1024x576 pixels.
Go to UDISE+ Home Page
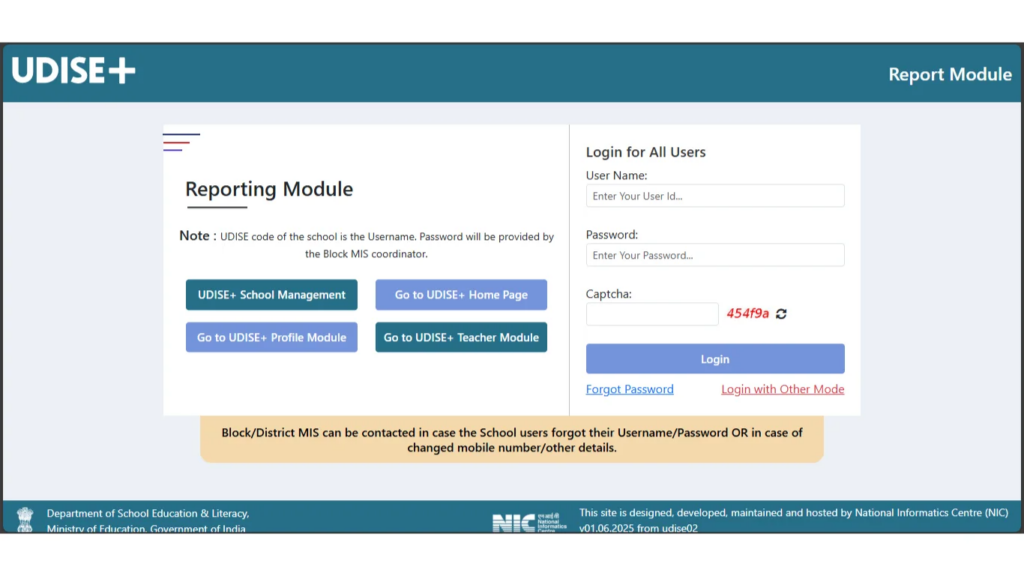pos(461,295)
